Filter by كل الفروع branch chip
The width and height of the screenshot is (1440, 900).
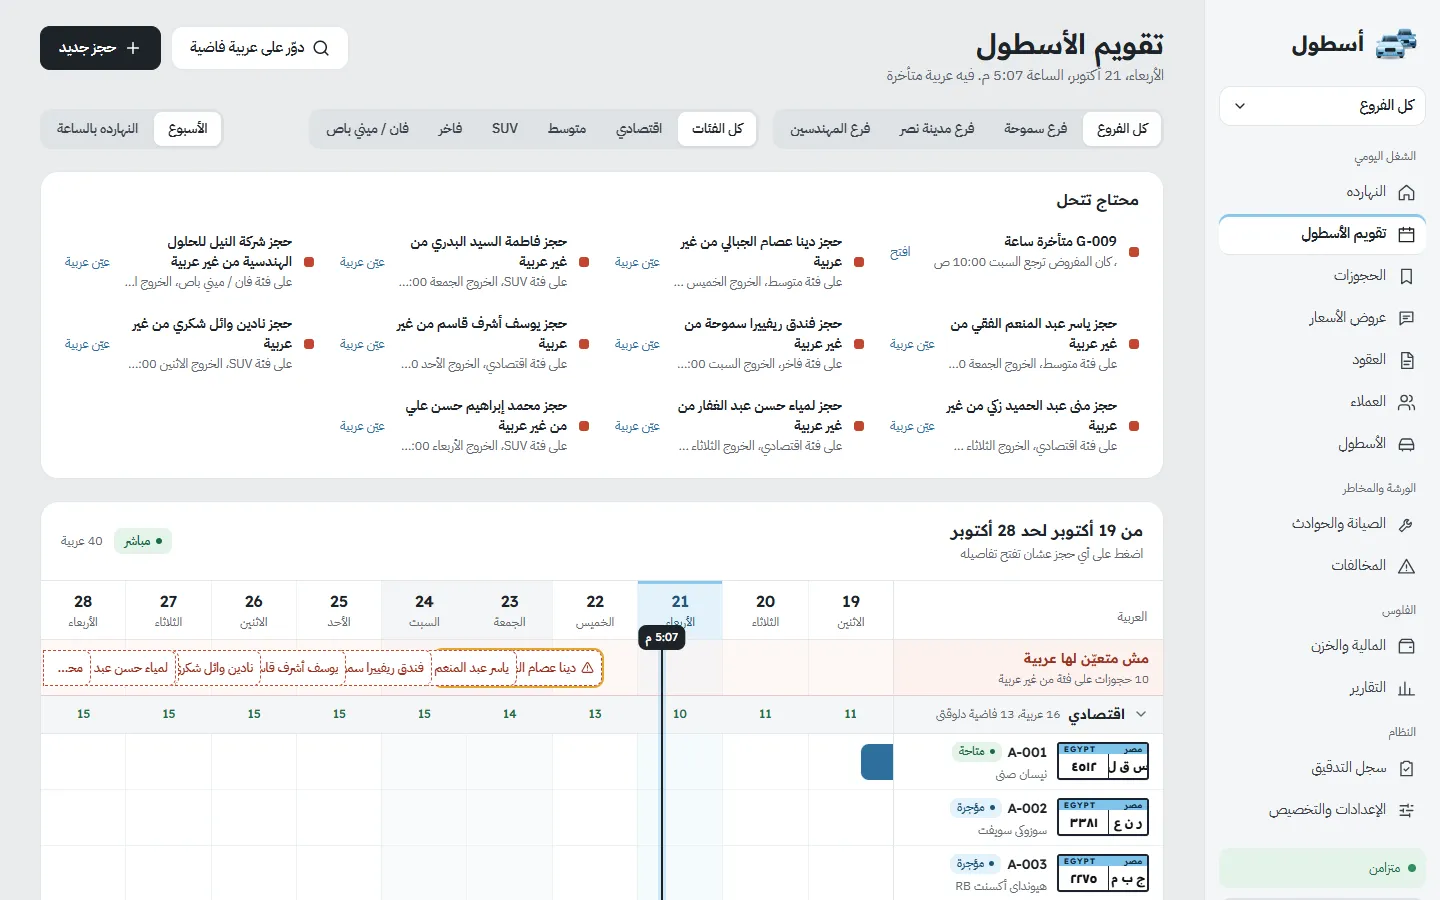click(x=1122, y=129)
